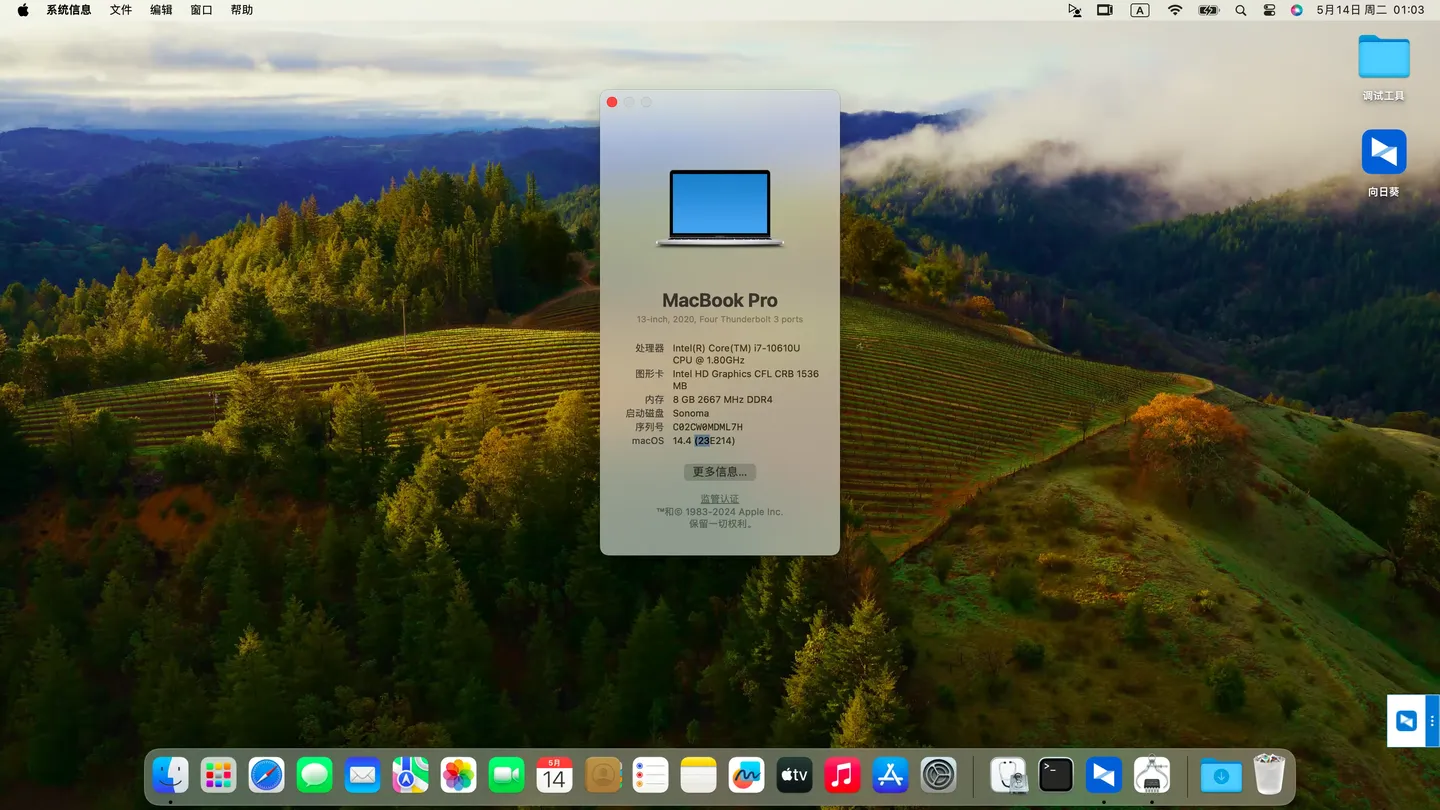The height and width of the screenshot is (810, 1440).
Task: Open Disk Utility from the Dock
Action: 1008,775
